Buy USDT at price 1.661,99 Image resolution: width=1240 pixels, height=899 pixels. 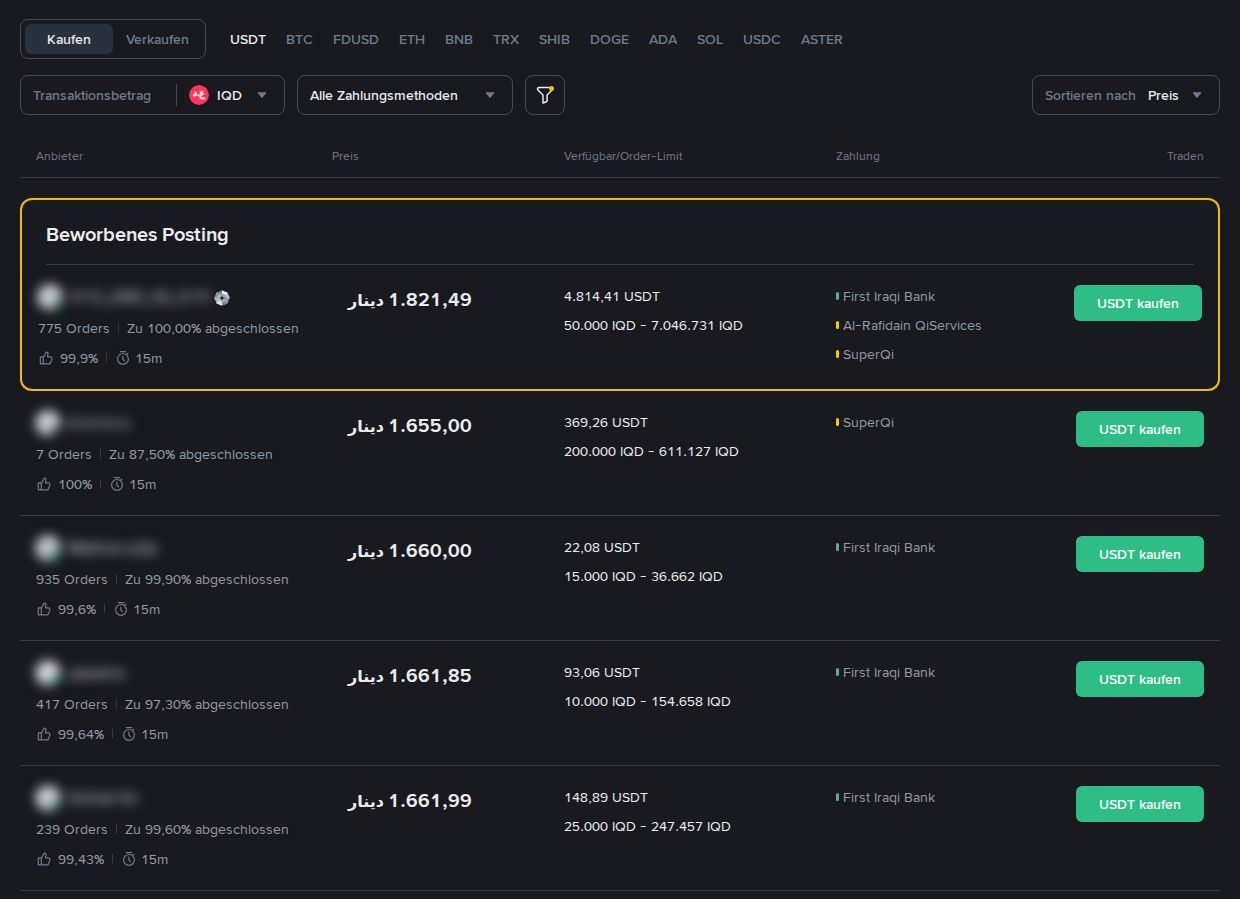(1140, 804)
